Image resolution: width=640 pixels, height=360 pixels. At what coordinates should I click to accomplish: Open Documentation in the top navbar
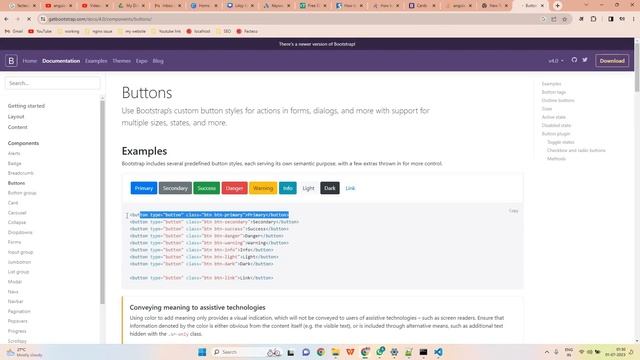61,61
